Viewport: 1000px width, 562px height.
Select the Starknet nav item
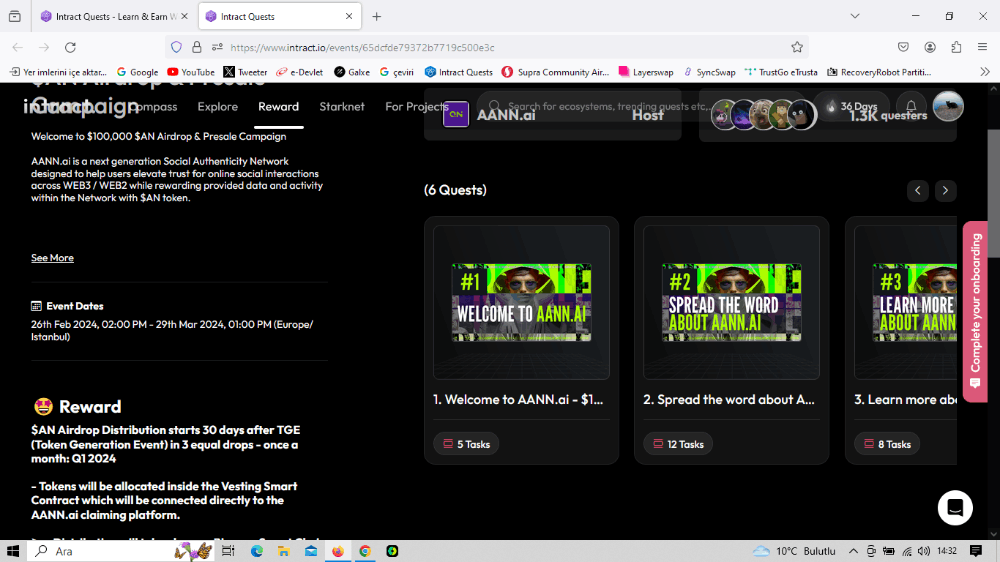point(342,107)
